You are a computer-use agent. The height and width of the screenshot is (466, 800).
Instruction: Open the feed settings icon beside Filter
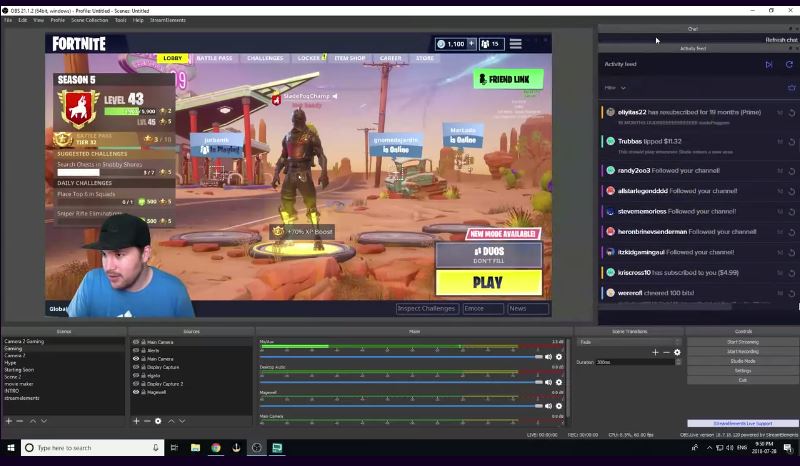tap(791, 88)
